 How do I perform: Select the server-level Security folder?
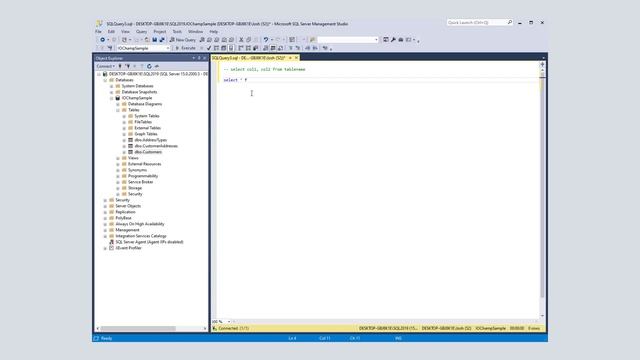[122, 200]
